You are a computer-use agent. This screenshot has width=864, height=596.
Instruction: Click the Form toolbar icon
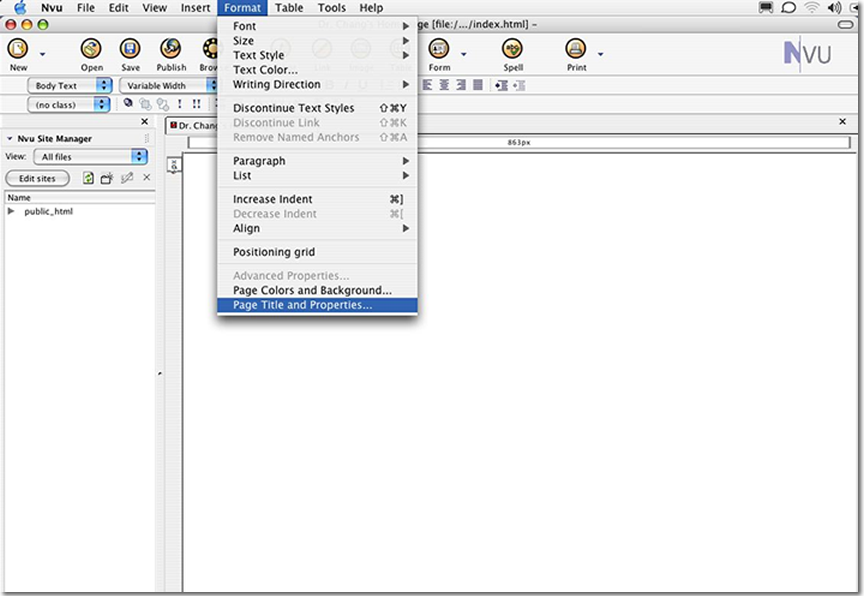[x=439, y=49]
